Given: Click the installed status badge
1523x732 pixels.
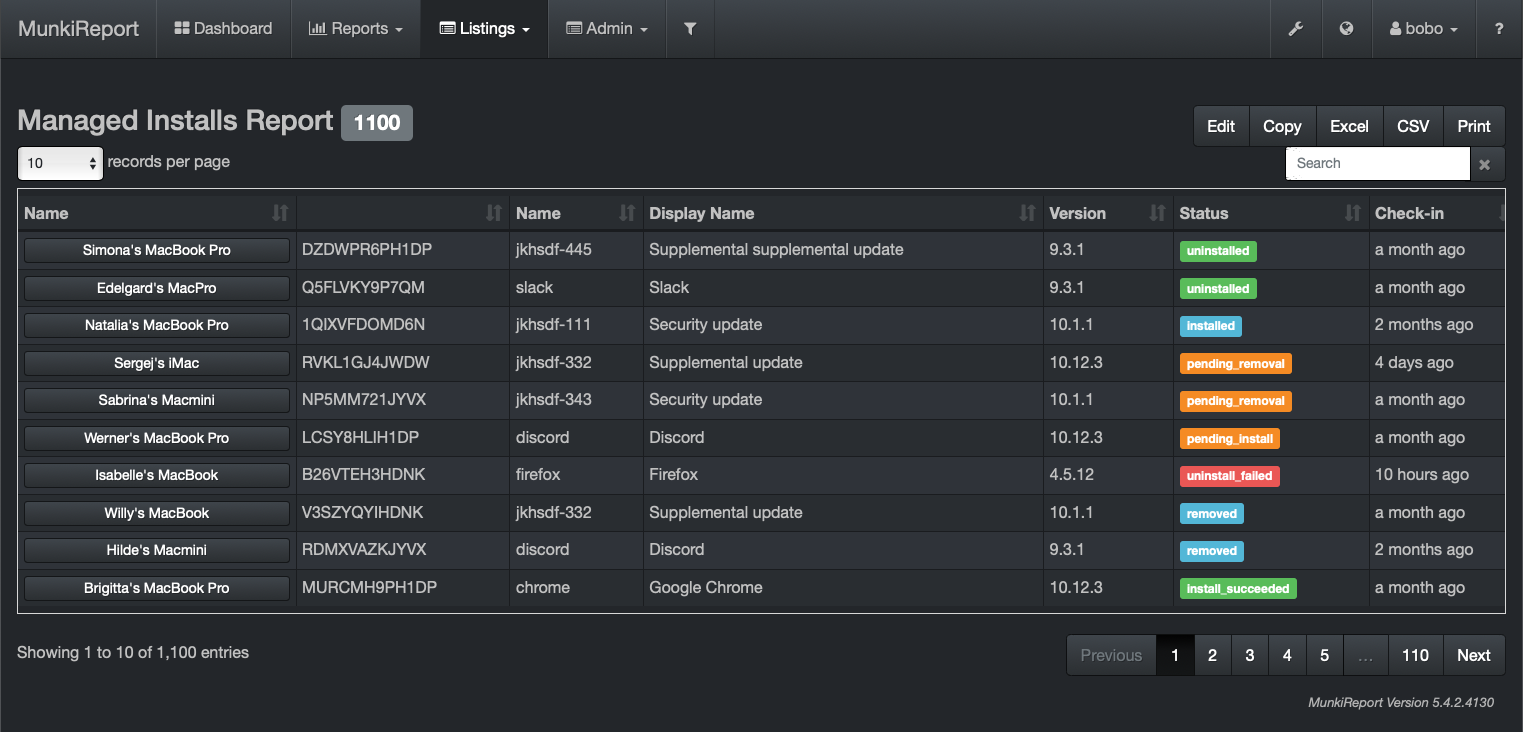Looking at the screenshot, I should 1211,326.
